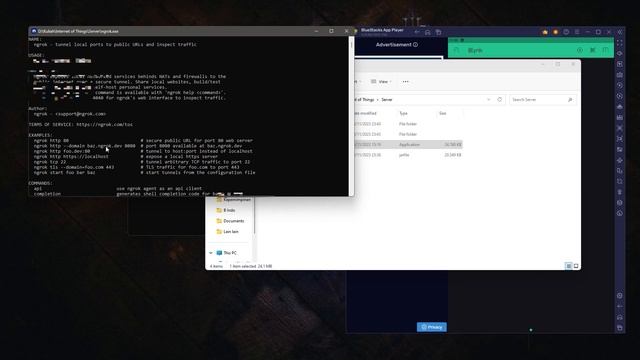Image resolution: width=640 pixels, height=360 pixels.
Task: Switch Explorer to details view via status bar icon
Action: click(x=569, y=266)
